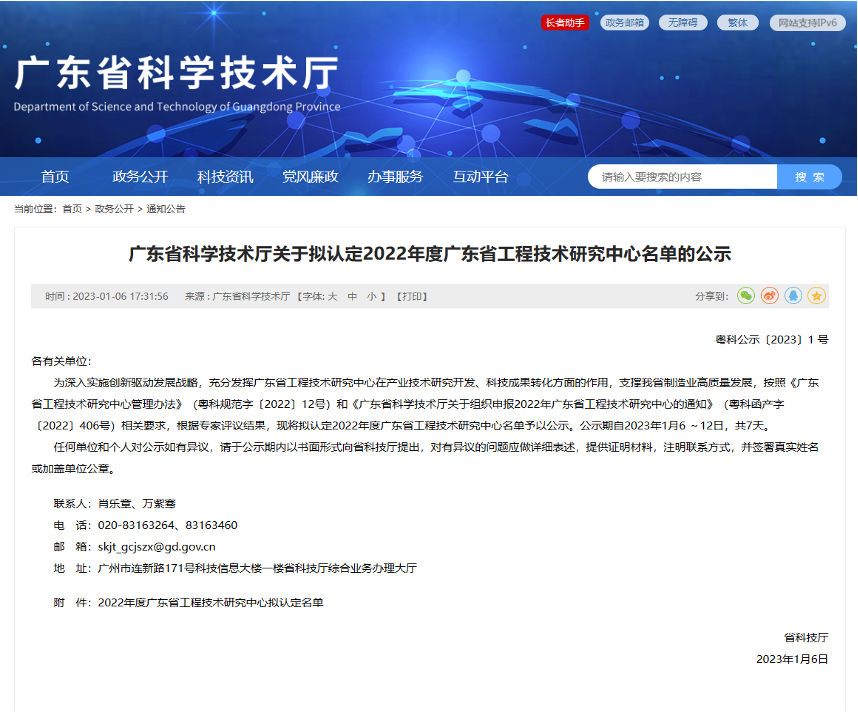The width and height of the screenshot is (858, 712).
Task: Set font size to 大
Action: tap(332, 297)
